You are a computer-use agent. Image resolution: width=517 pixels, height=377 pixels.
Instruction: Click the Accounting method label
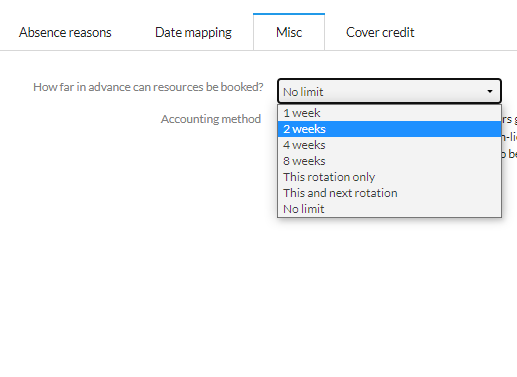point(211,119)
